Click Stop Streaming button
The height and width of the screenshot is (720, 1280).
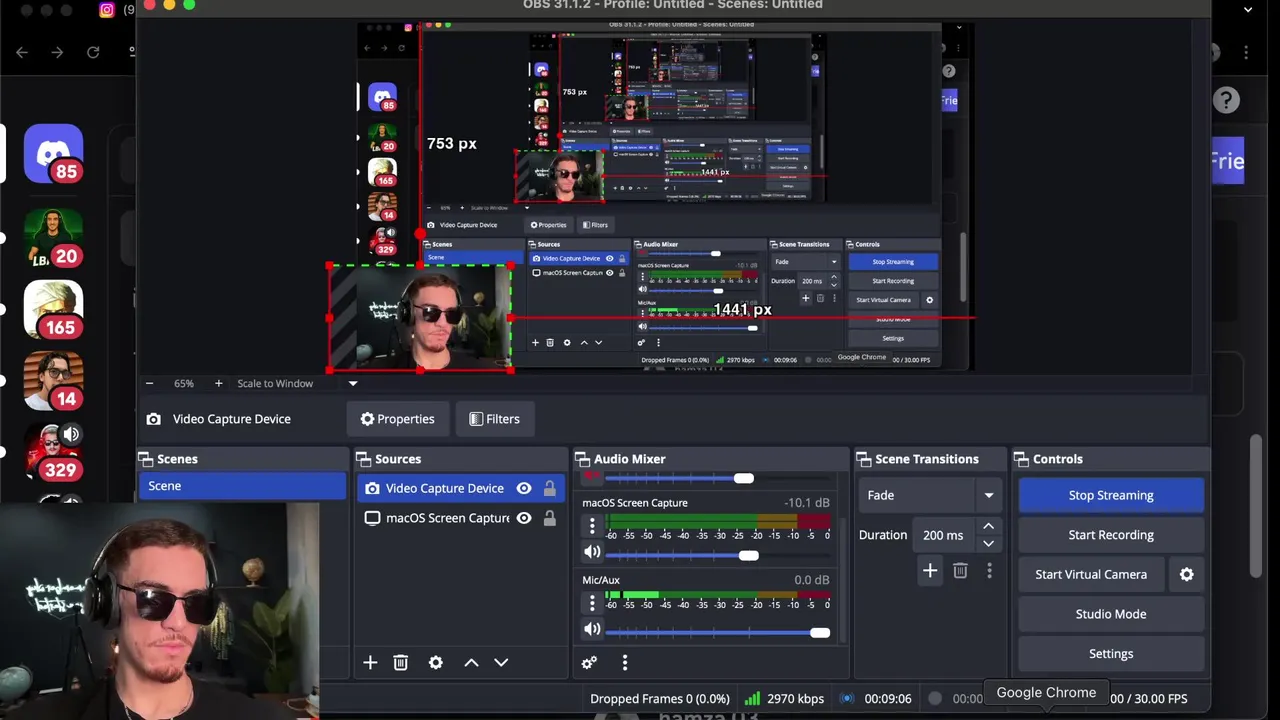point(1111,495)
